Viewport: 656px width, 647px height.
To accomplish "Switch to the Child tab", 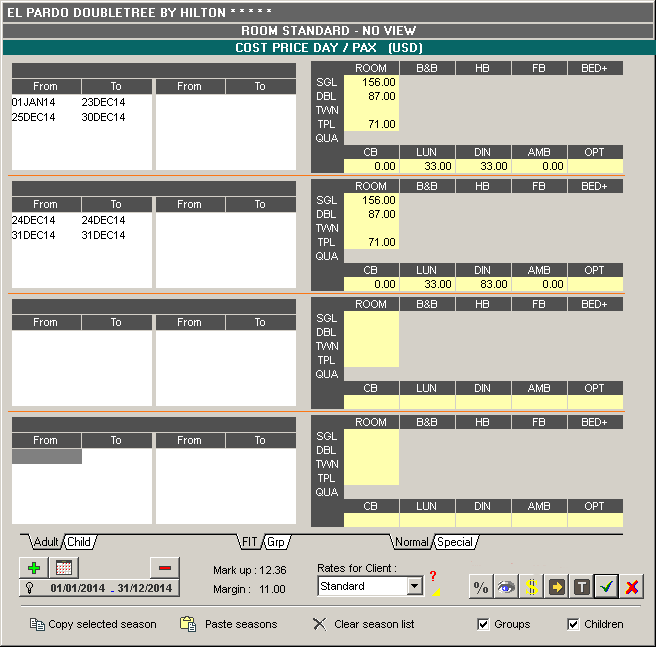I will coord(79,542).
